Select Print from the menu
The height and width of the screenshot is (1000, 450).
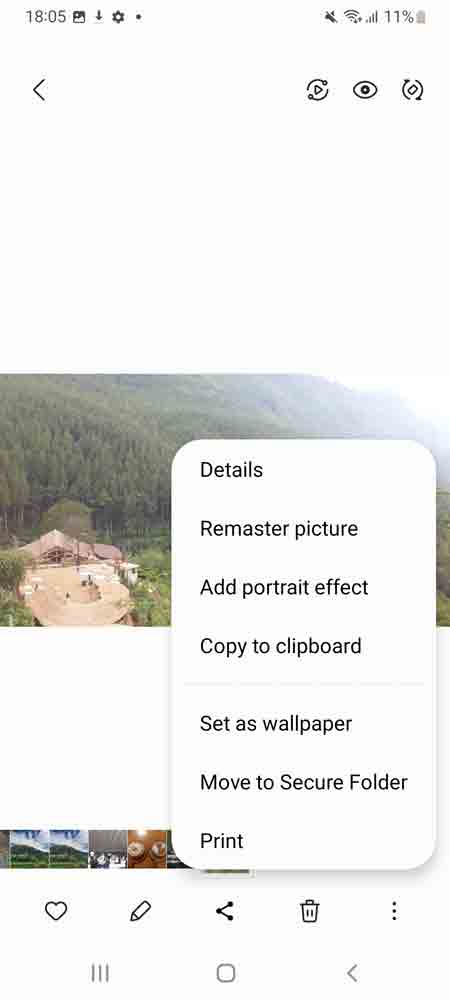pyautogui.click(x=222, y=841)
